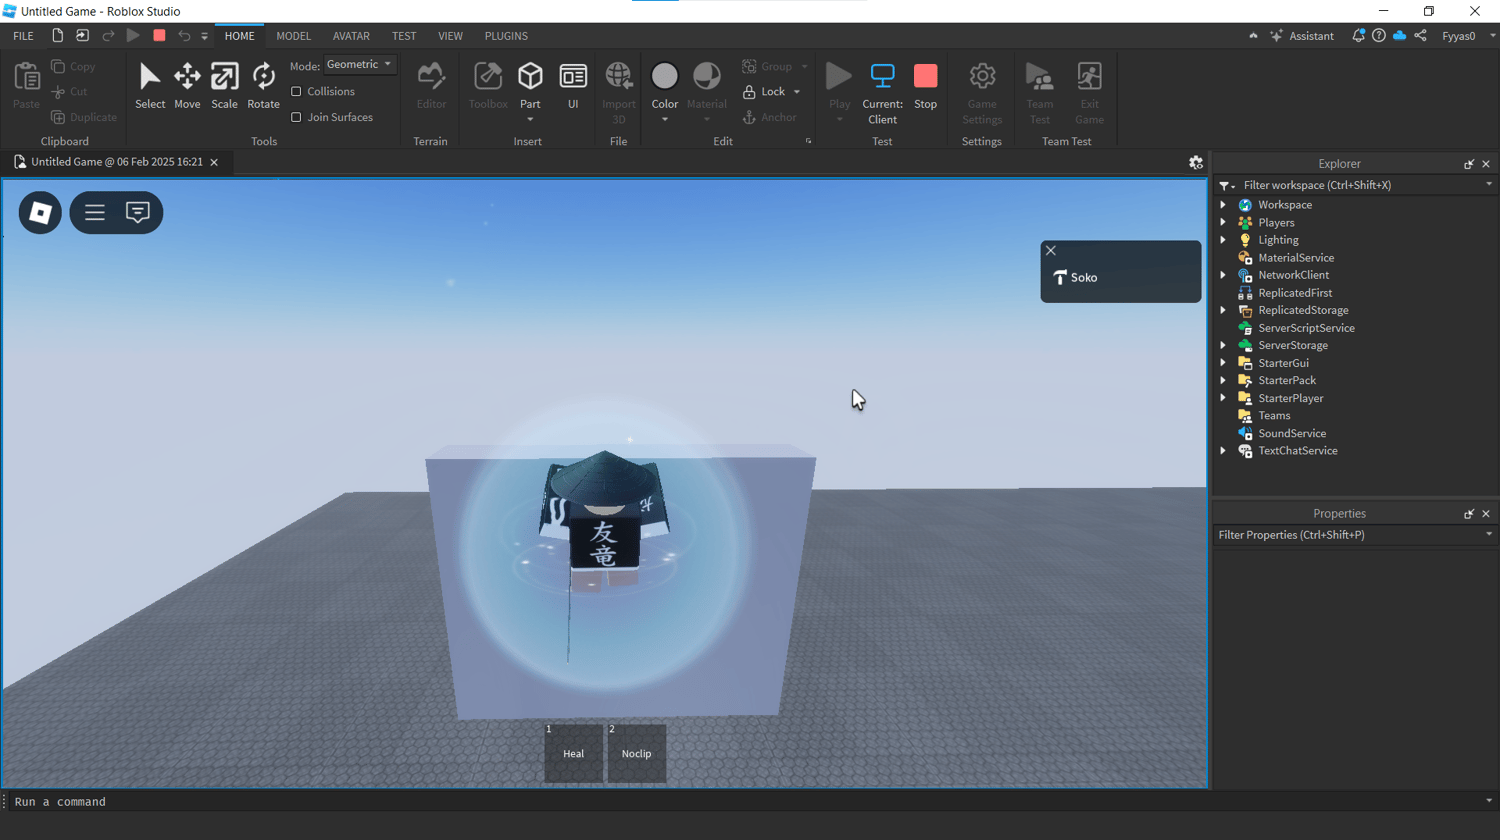1500x840 pixels.
Task: Expand the ReplicatedStorage node
Action: pos(1223,310)
